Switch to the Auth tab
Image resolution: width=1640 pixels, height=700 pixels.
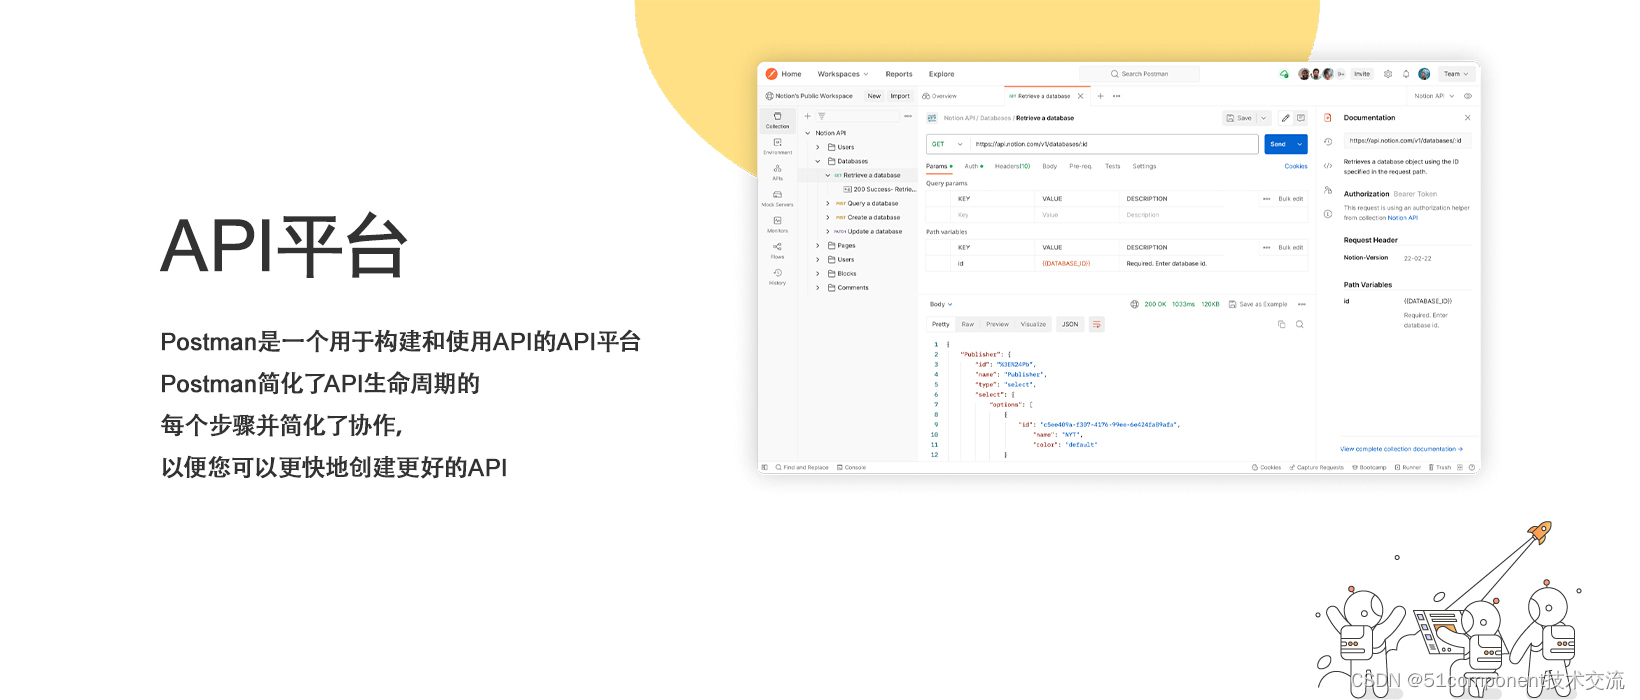click(x=972, y=166)
